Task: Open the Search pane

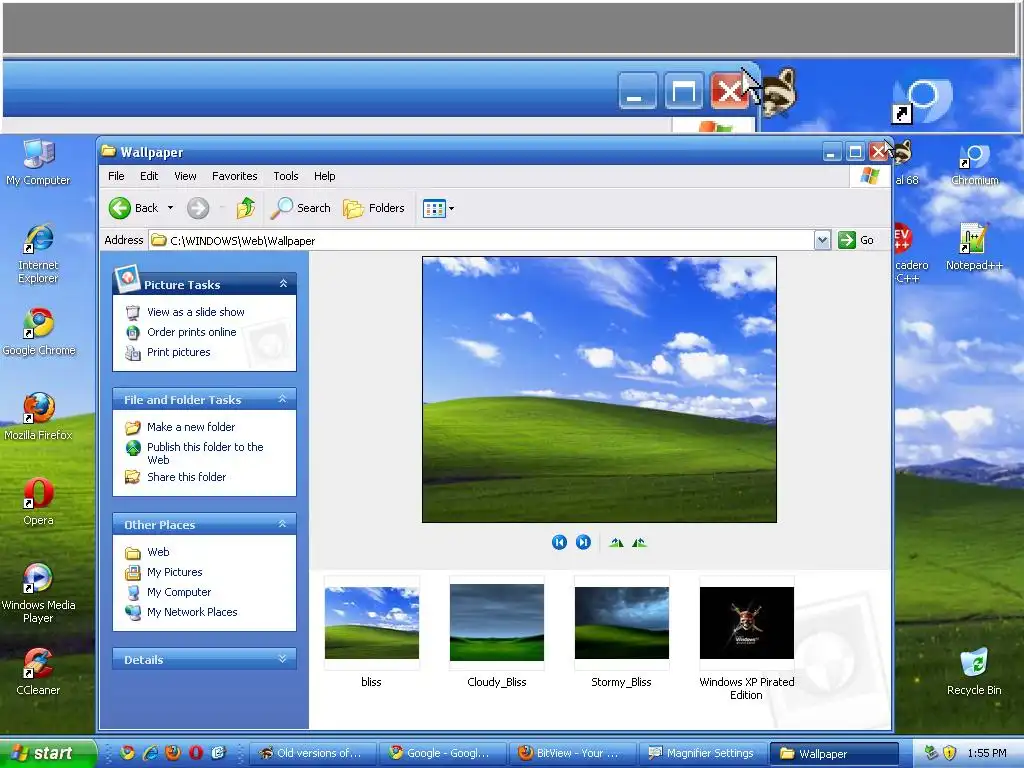Action: pos(301,208)
